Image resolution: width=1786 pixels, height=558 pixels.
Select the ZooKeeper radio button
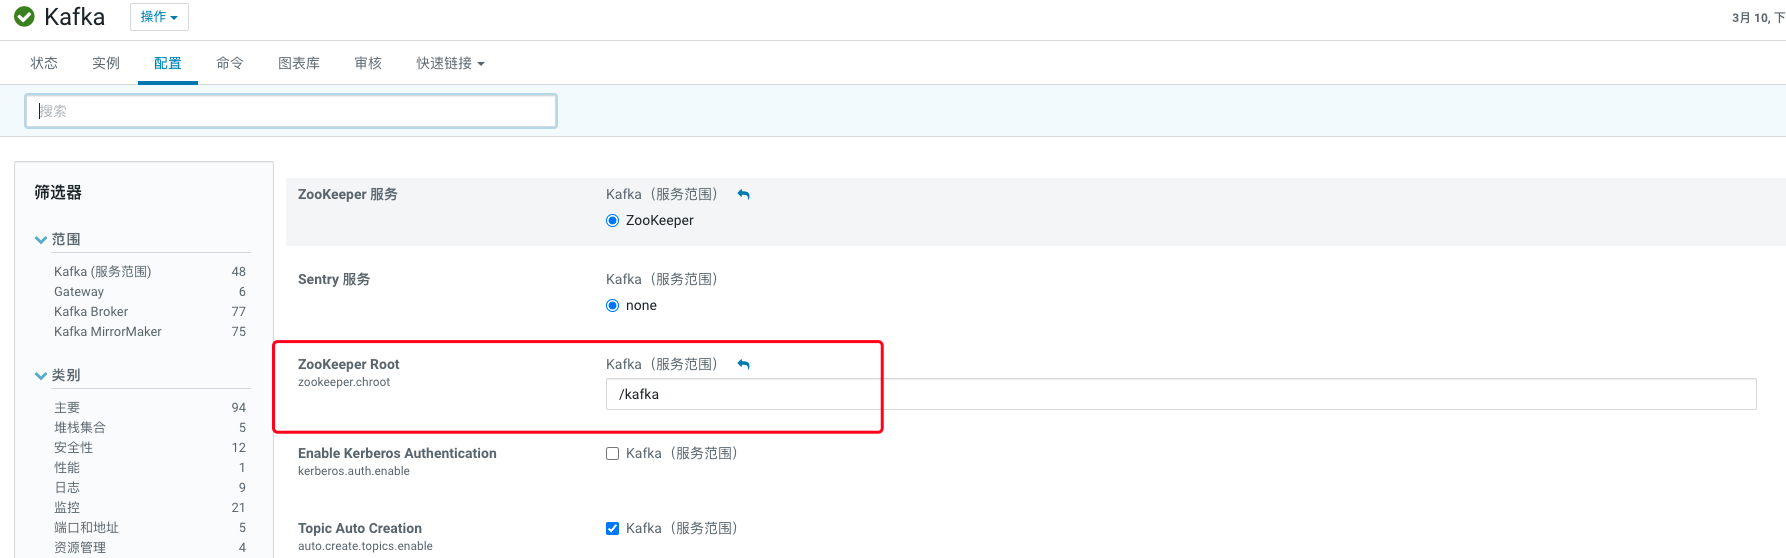[613, 221]
